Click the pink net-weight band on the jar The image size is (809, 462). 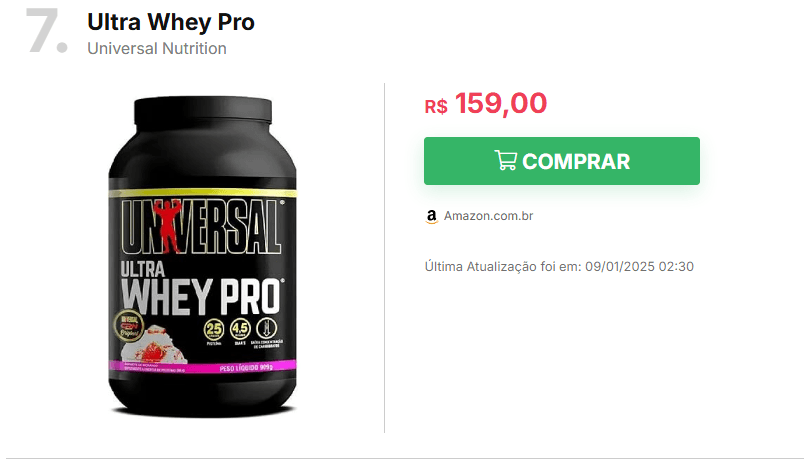tap(202, 367)
